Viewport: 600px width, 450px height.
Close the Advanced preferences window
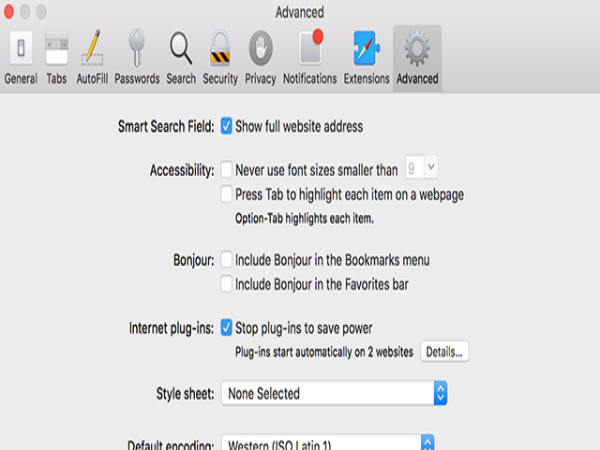tap(9, 12)
